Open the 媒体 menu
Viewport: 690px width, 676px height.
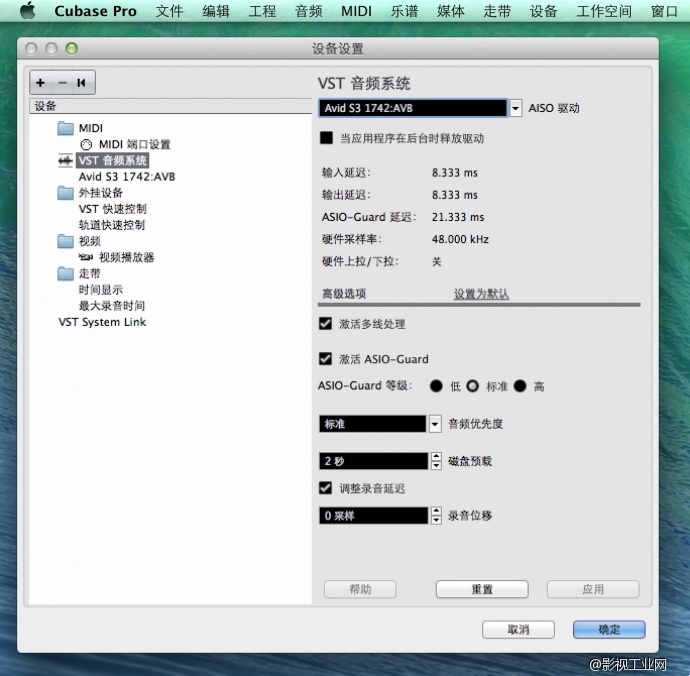click(451, 11)
